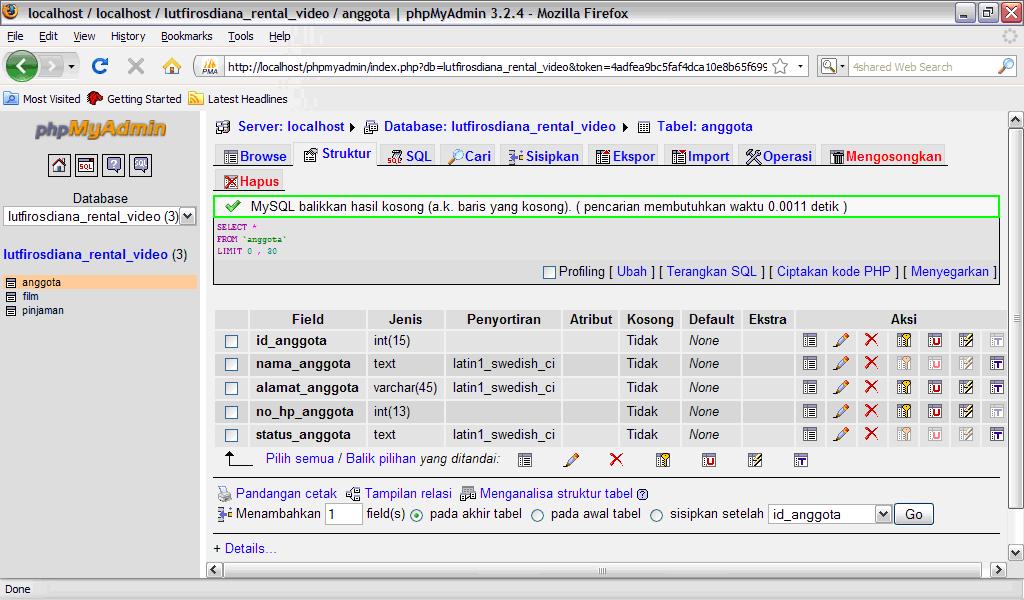Select 'pada awal tabel' radio option

click(x=537, y=515)
